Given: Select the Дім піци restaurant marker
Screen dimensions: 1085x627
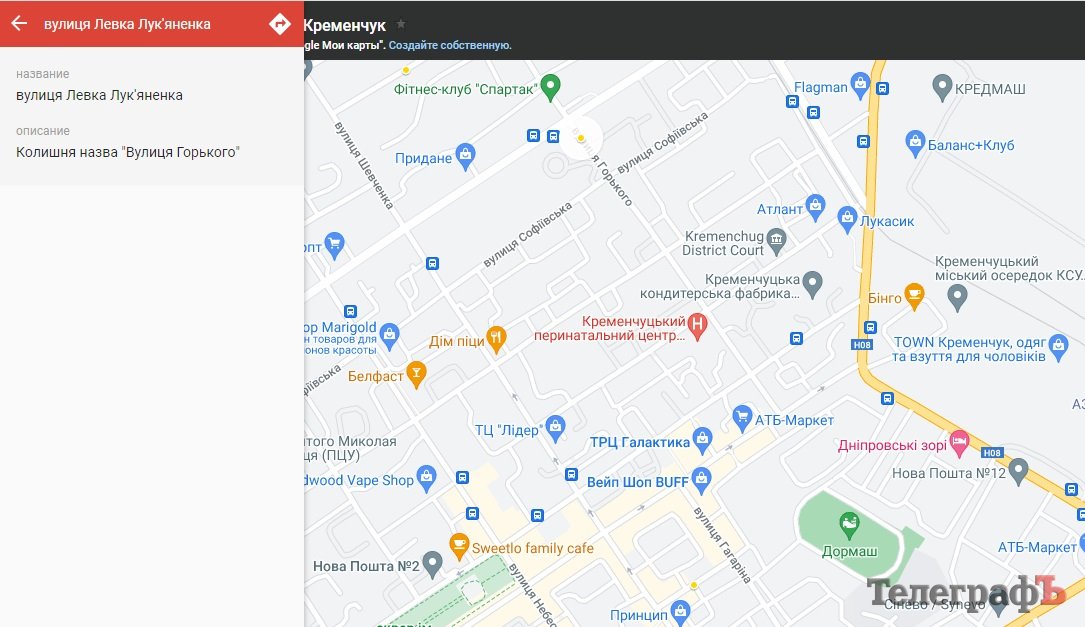Looking at the screenshot, I should point(496,339).
